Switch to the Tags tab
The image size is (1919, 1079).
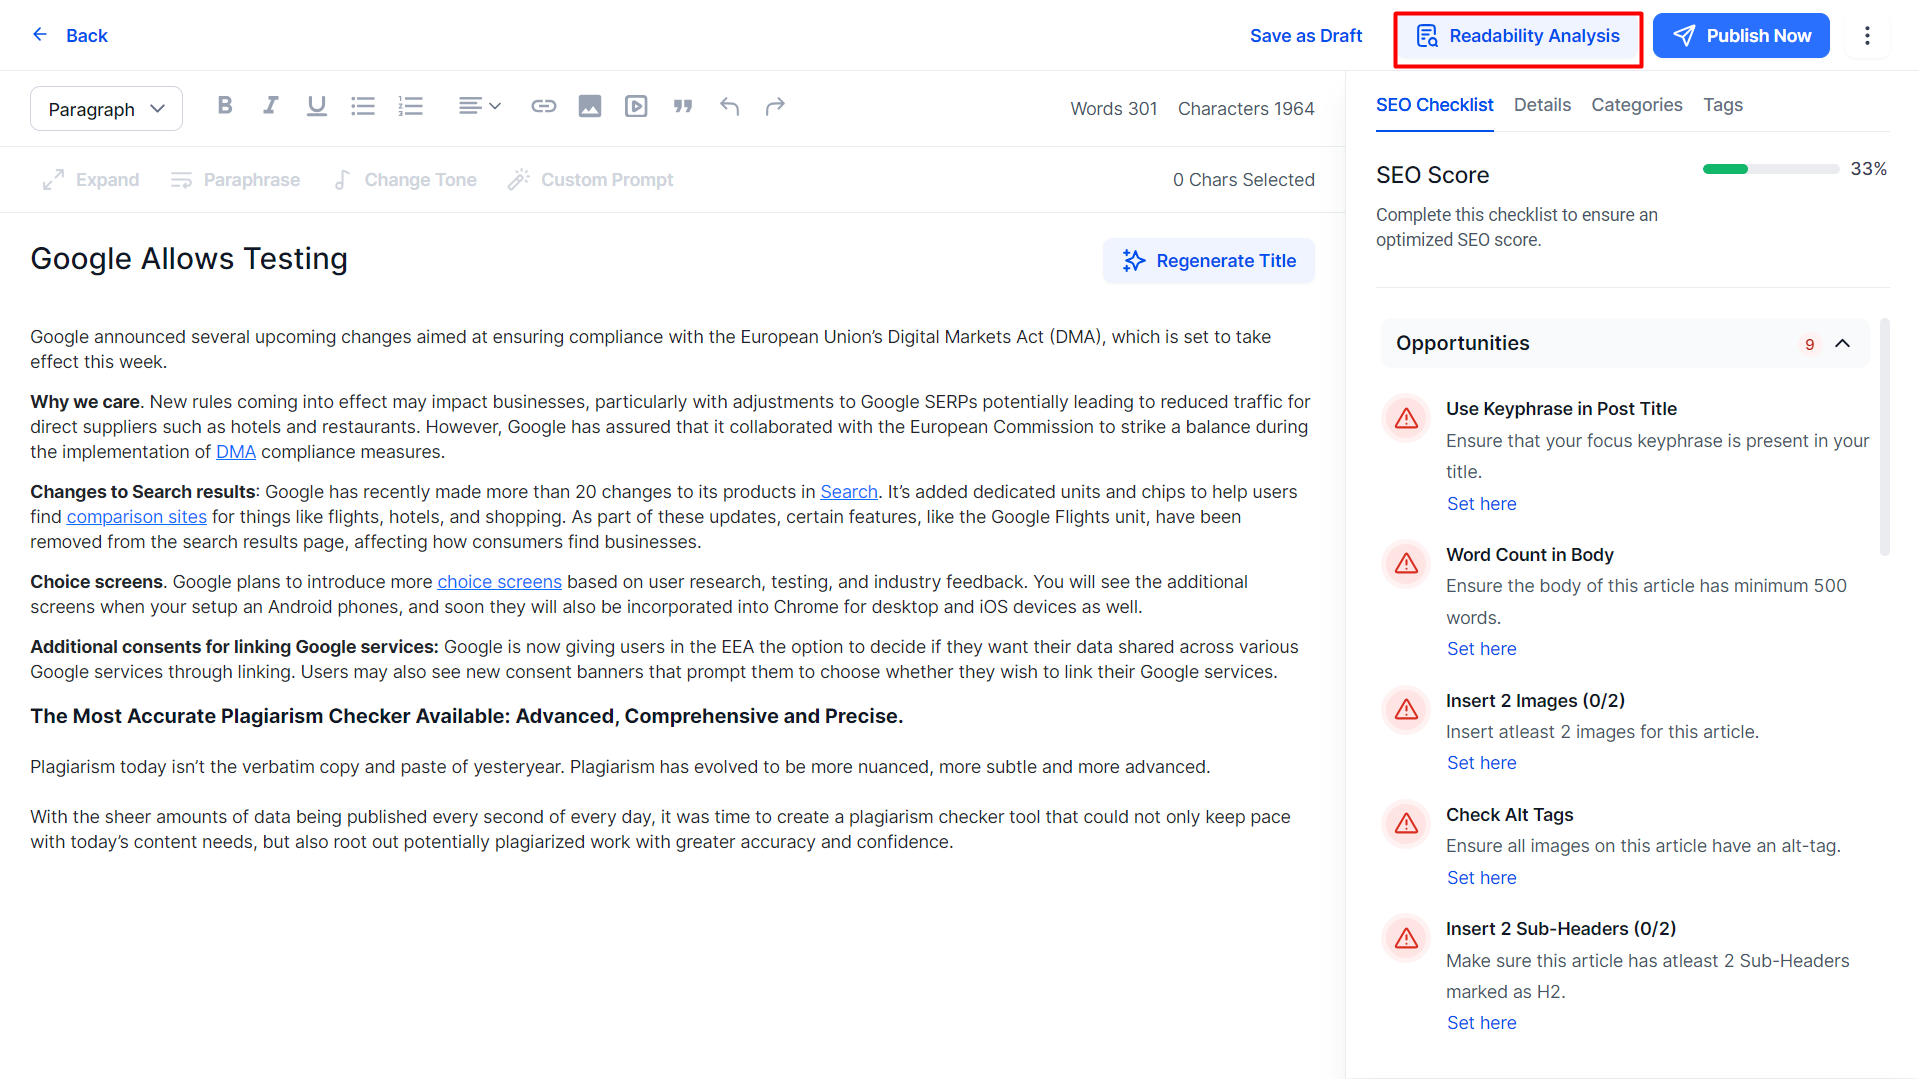[x=1723, y=105]
